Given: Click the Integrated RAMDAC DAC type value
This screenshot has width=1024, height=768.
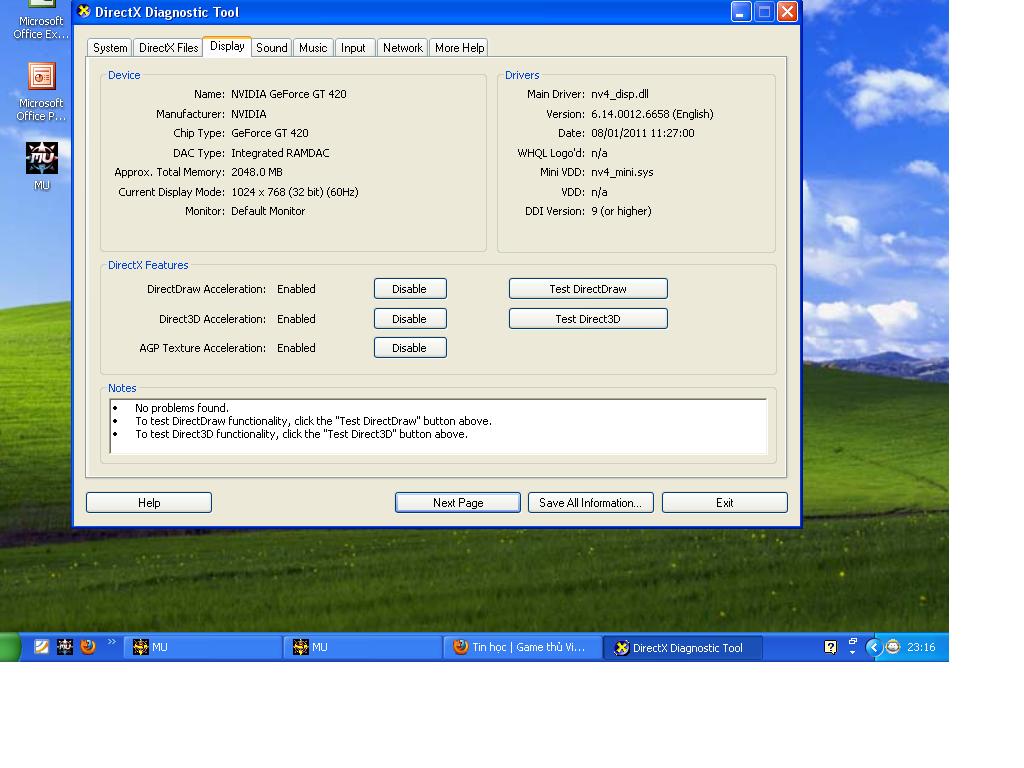Looking at the screenshot, I should tap(280, 153).
